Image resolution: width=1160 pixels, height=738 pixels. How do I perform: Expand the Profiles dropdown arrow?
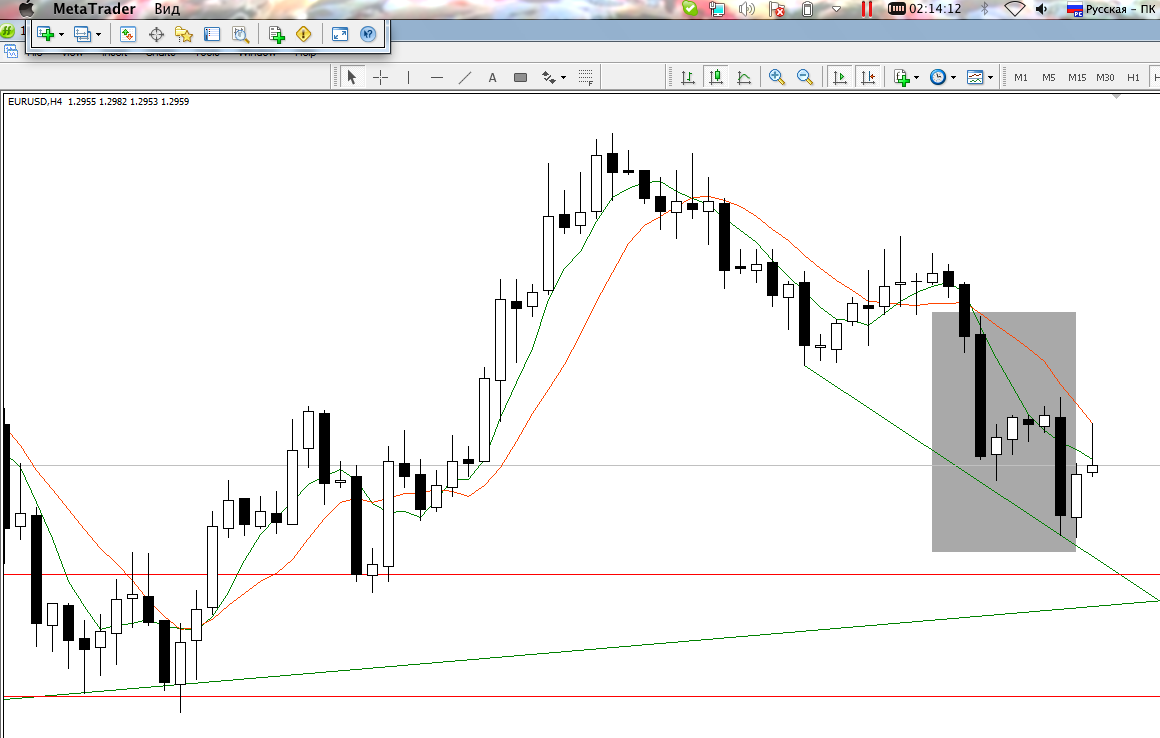click(x=98, y=35)
